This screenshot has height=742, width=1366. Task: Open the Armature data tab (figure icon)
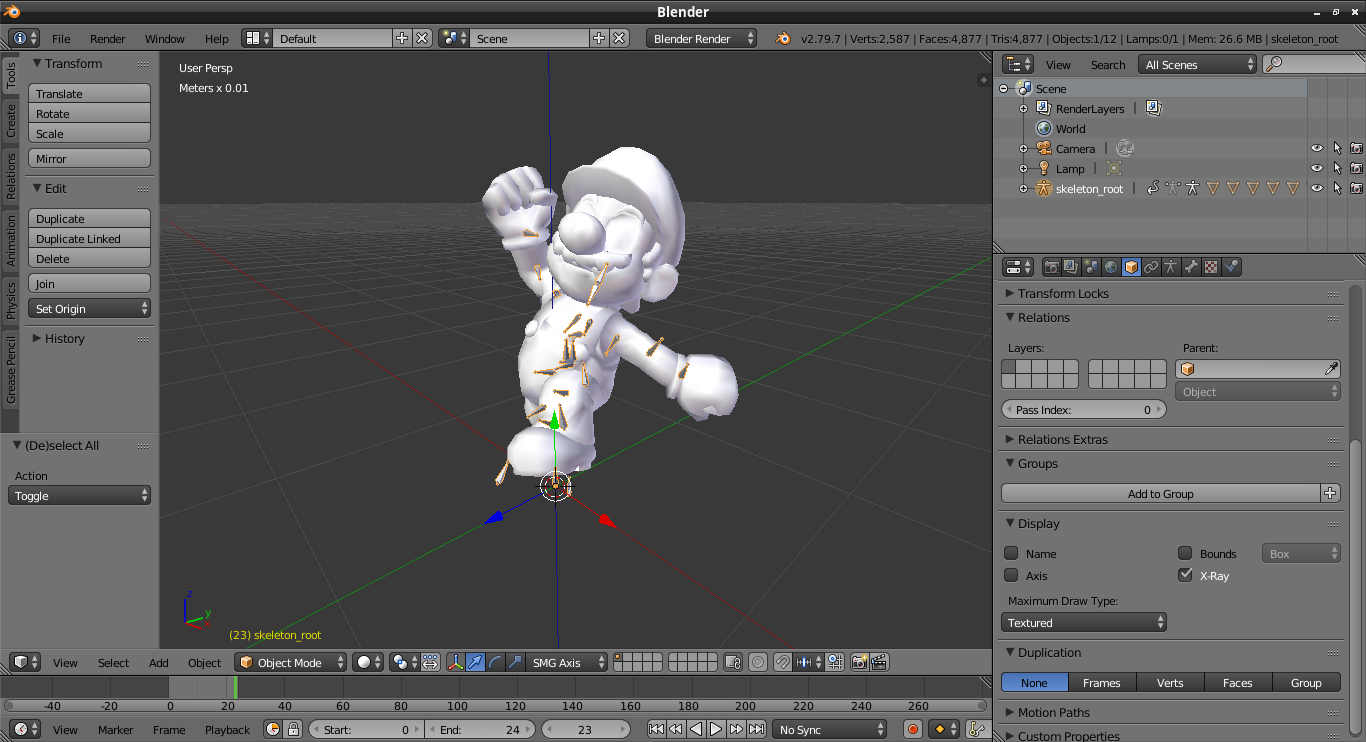tap(1171, 267)
